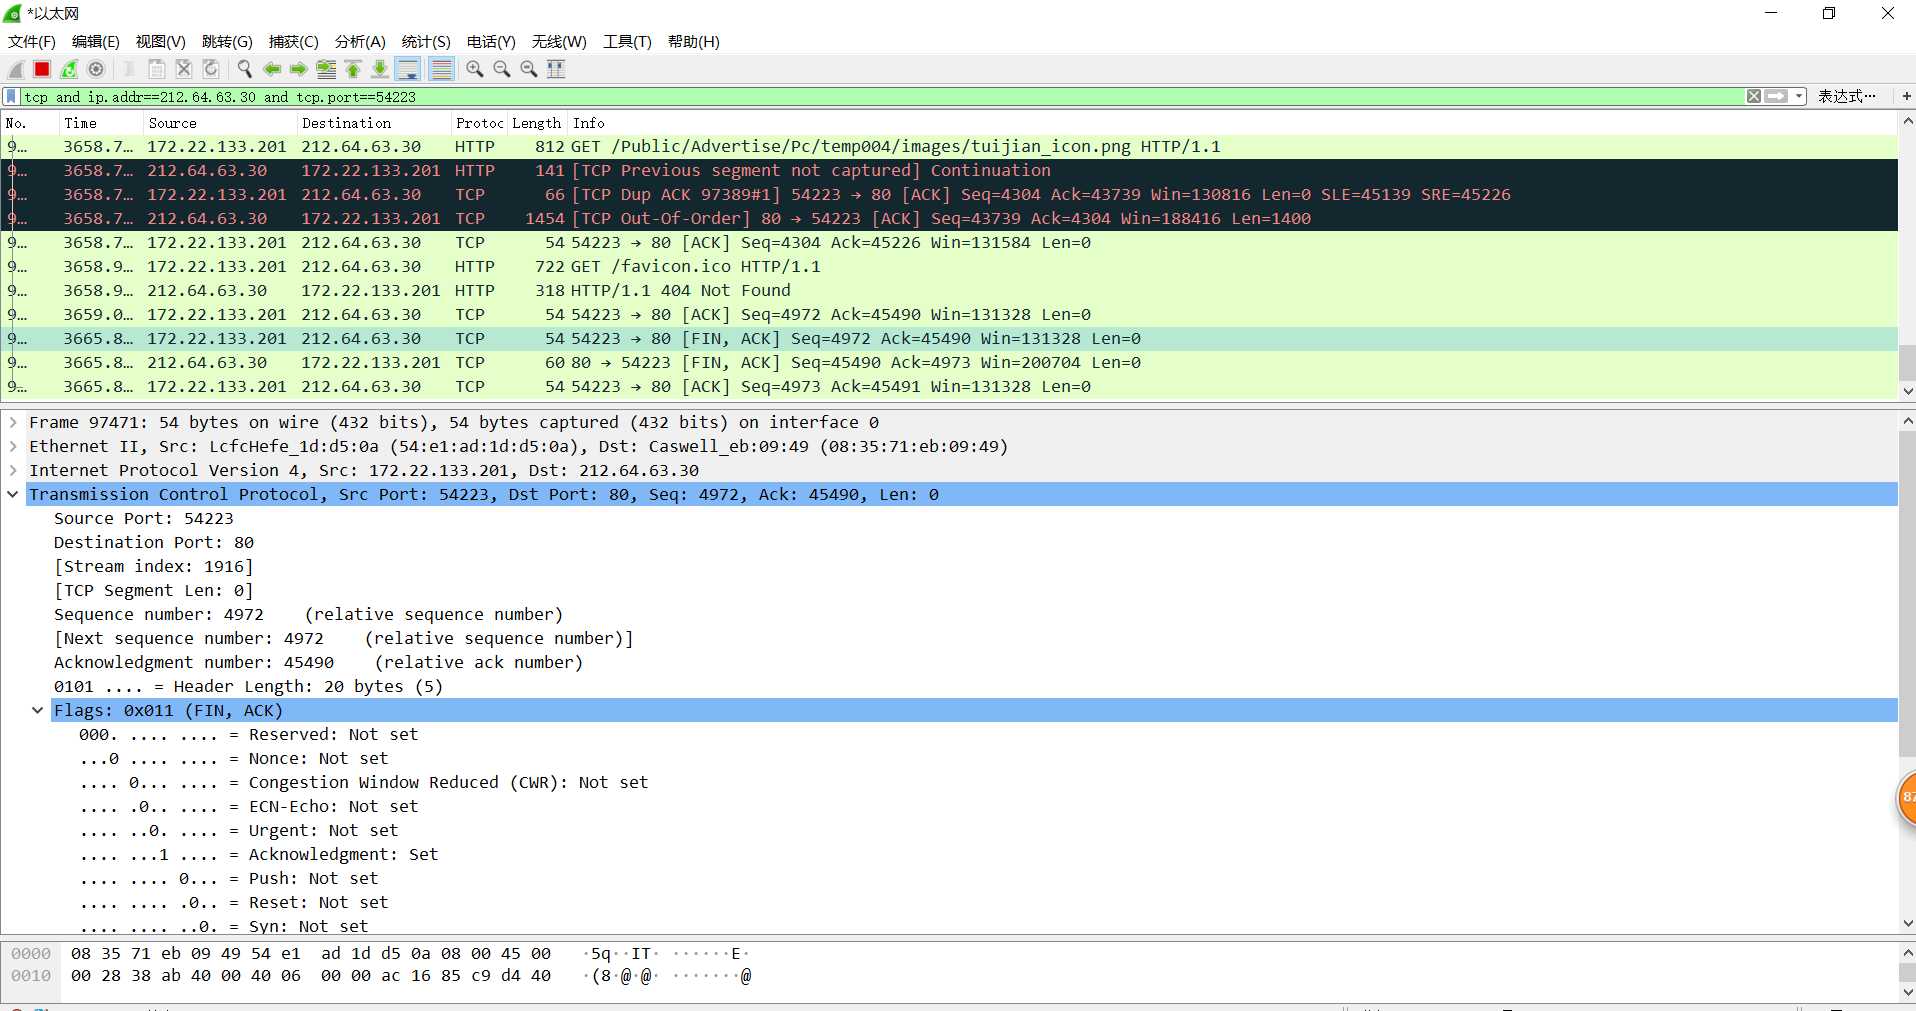Sort packets by Protocol column header
Screen dimensions: 1916x1011
(479, 123)
